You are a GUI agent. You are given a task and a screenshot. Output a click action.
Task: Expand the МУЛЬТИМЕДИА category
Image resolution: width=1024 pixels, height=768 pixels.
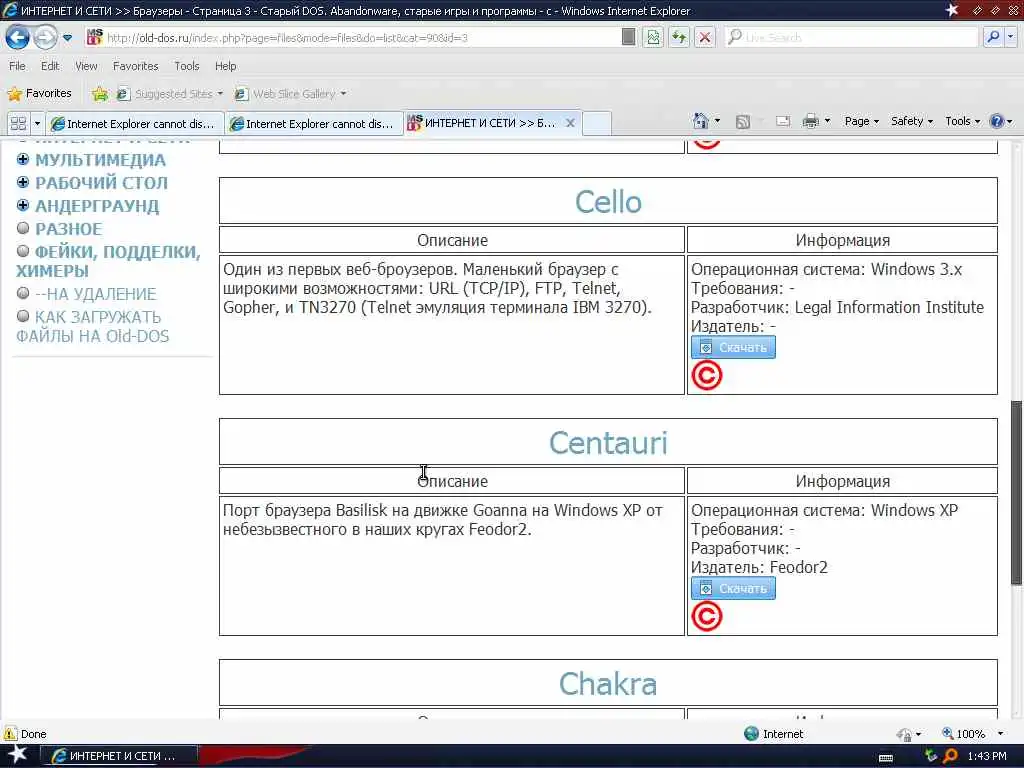23,159
